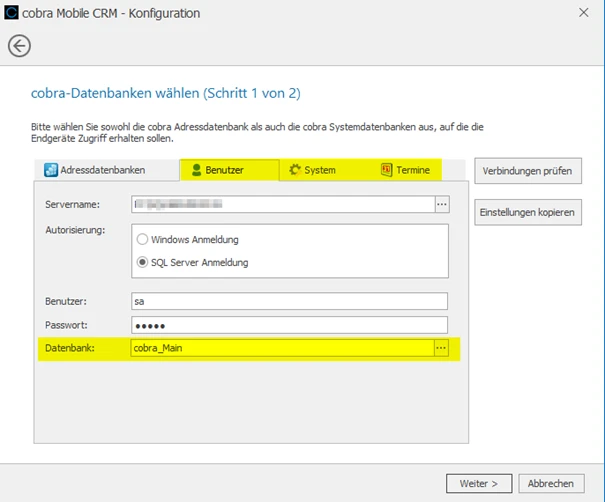Close the Konfiguration window
The height and width of the screenshot is (502, 605).
pyautogui.click(x=584, y=13)
